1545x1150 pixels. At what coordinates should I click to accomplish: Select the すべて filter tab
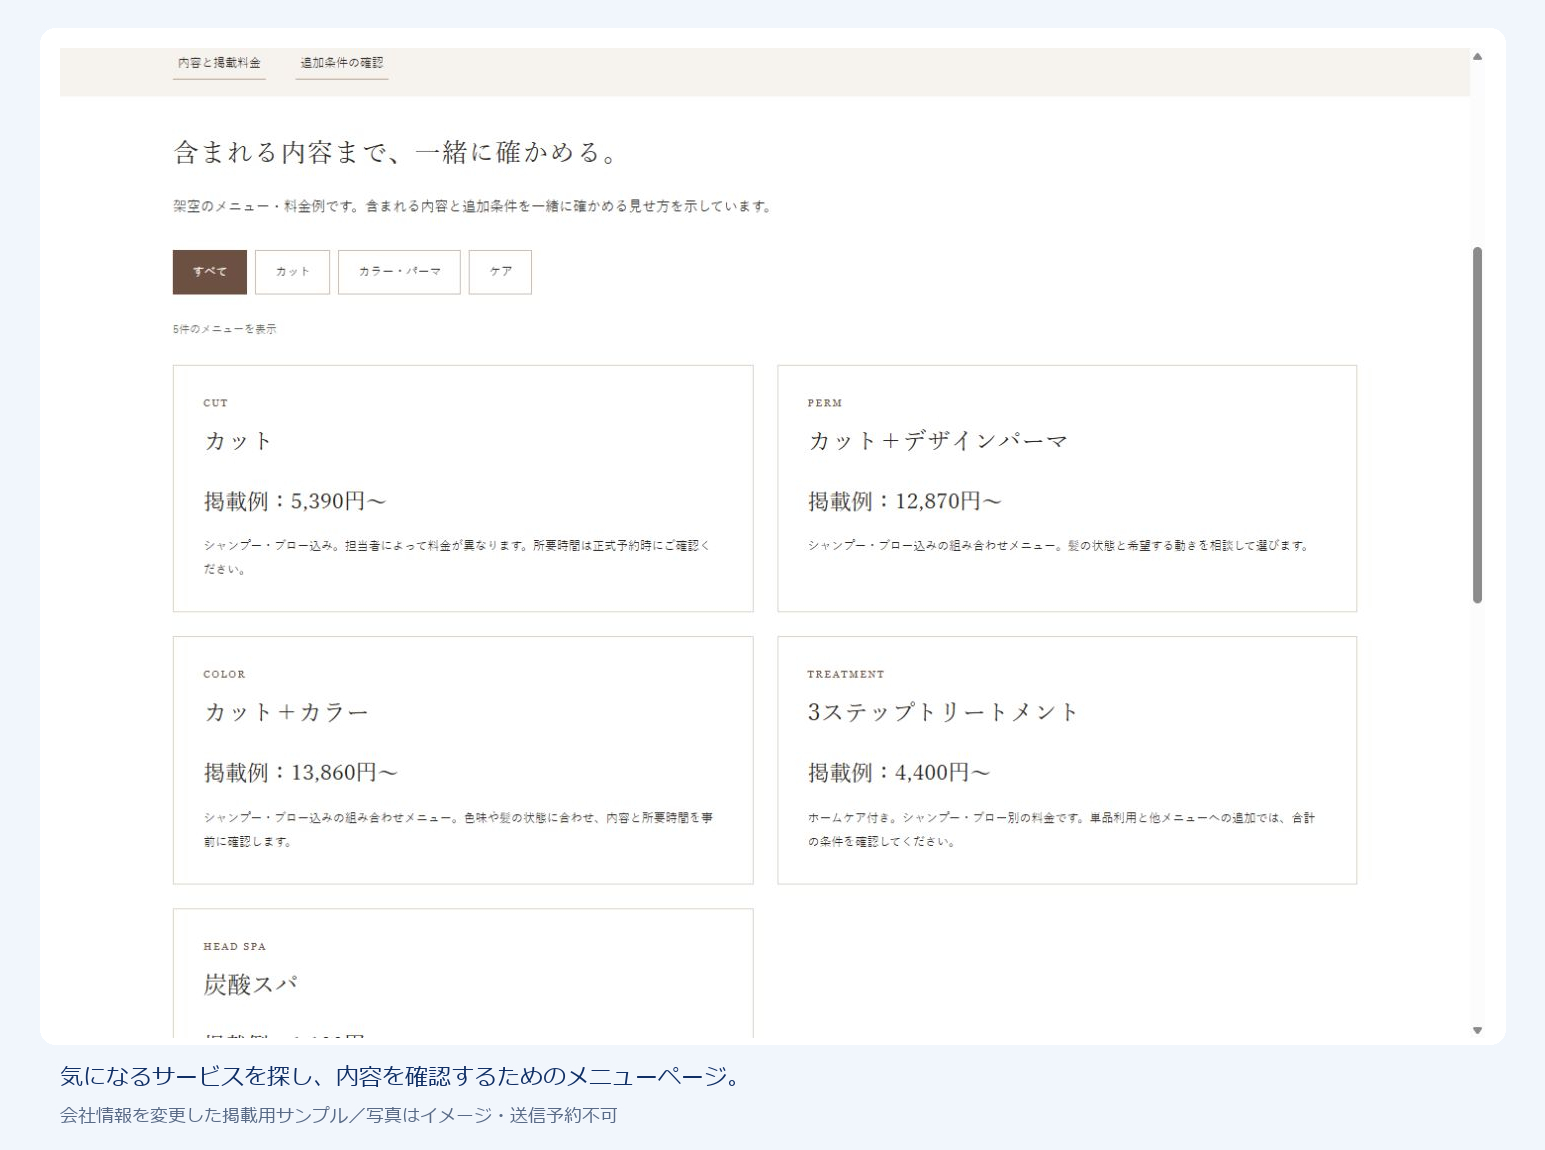click(x=210, y=272)
